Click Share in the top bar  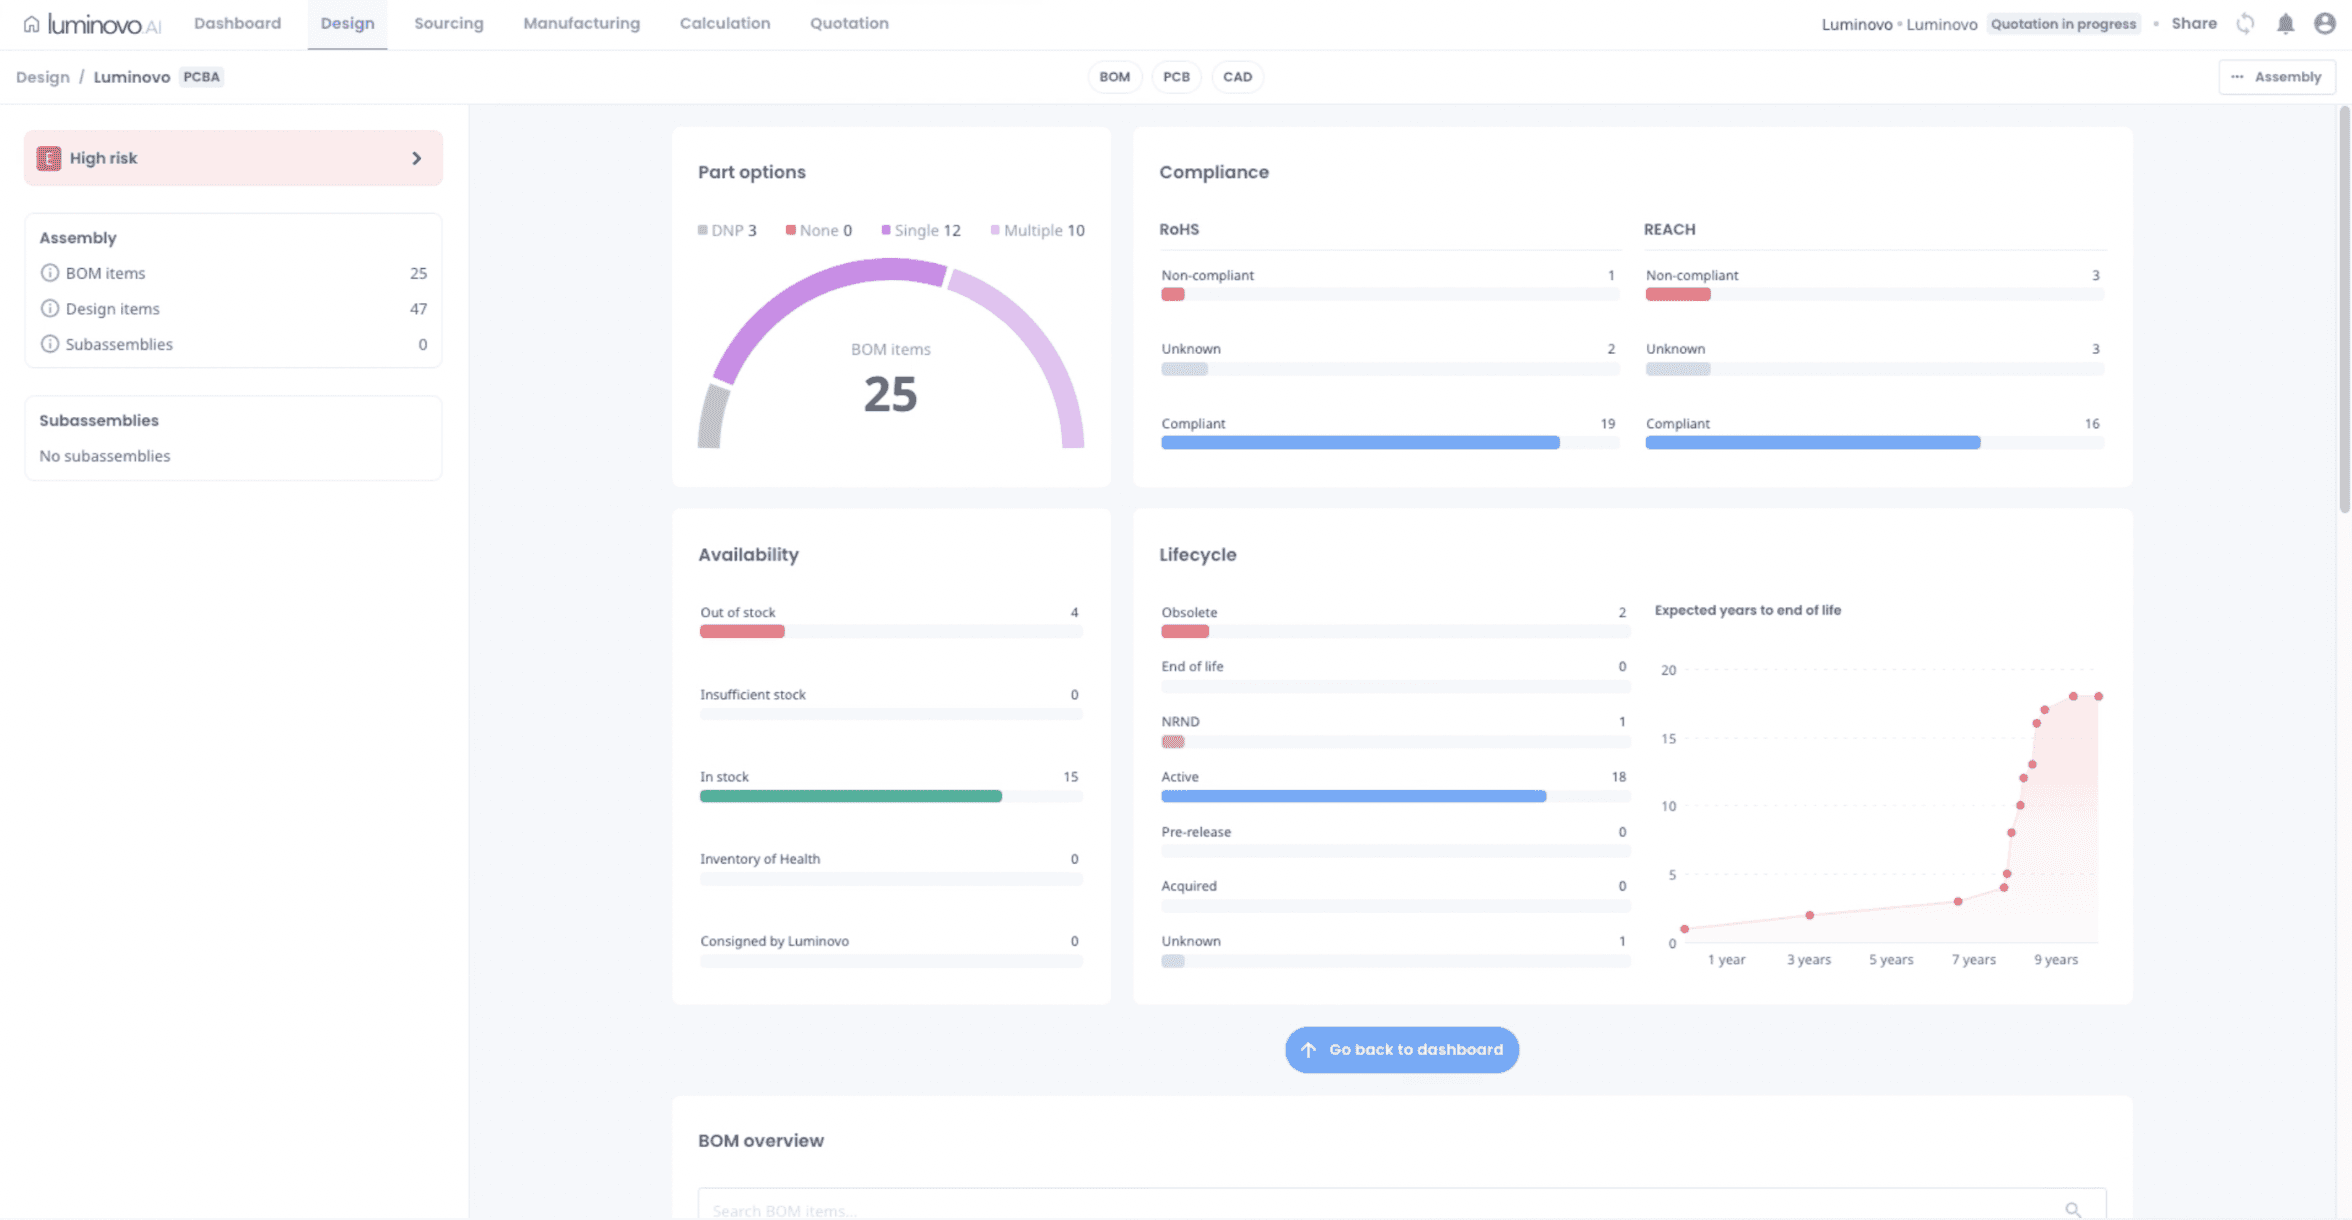[x=2192, y=23]
